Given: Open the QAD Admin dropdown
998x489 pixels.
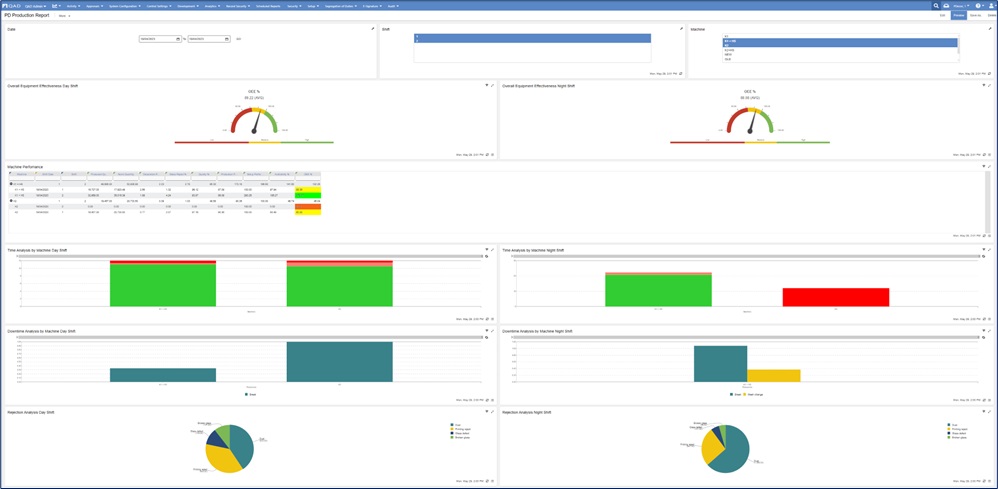Looking at the screenshot, I should point(36,6).
